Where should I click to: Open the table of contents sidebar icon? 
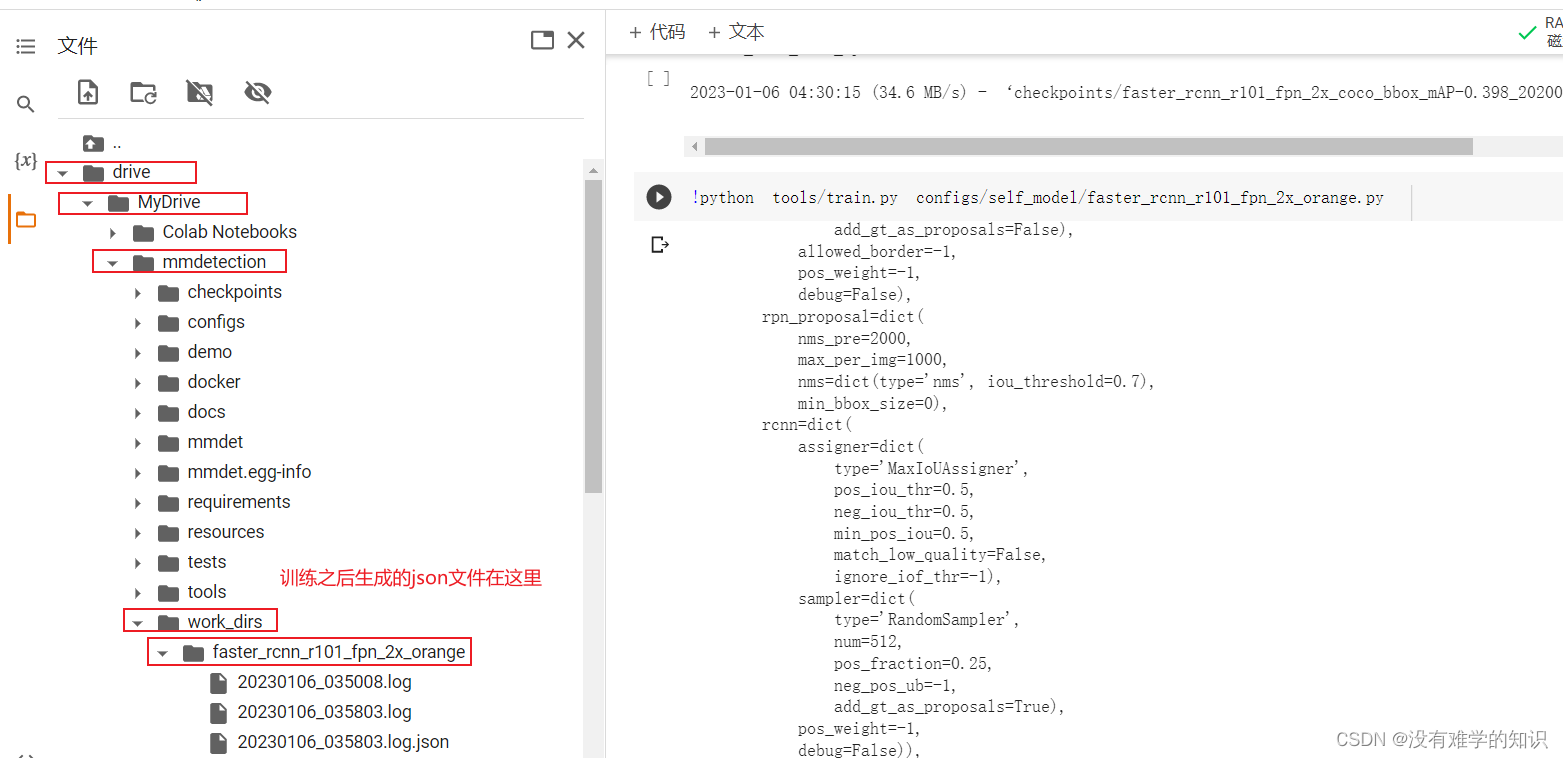coord(26,46)
